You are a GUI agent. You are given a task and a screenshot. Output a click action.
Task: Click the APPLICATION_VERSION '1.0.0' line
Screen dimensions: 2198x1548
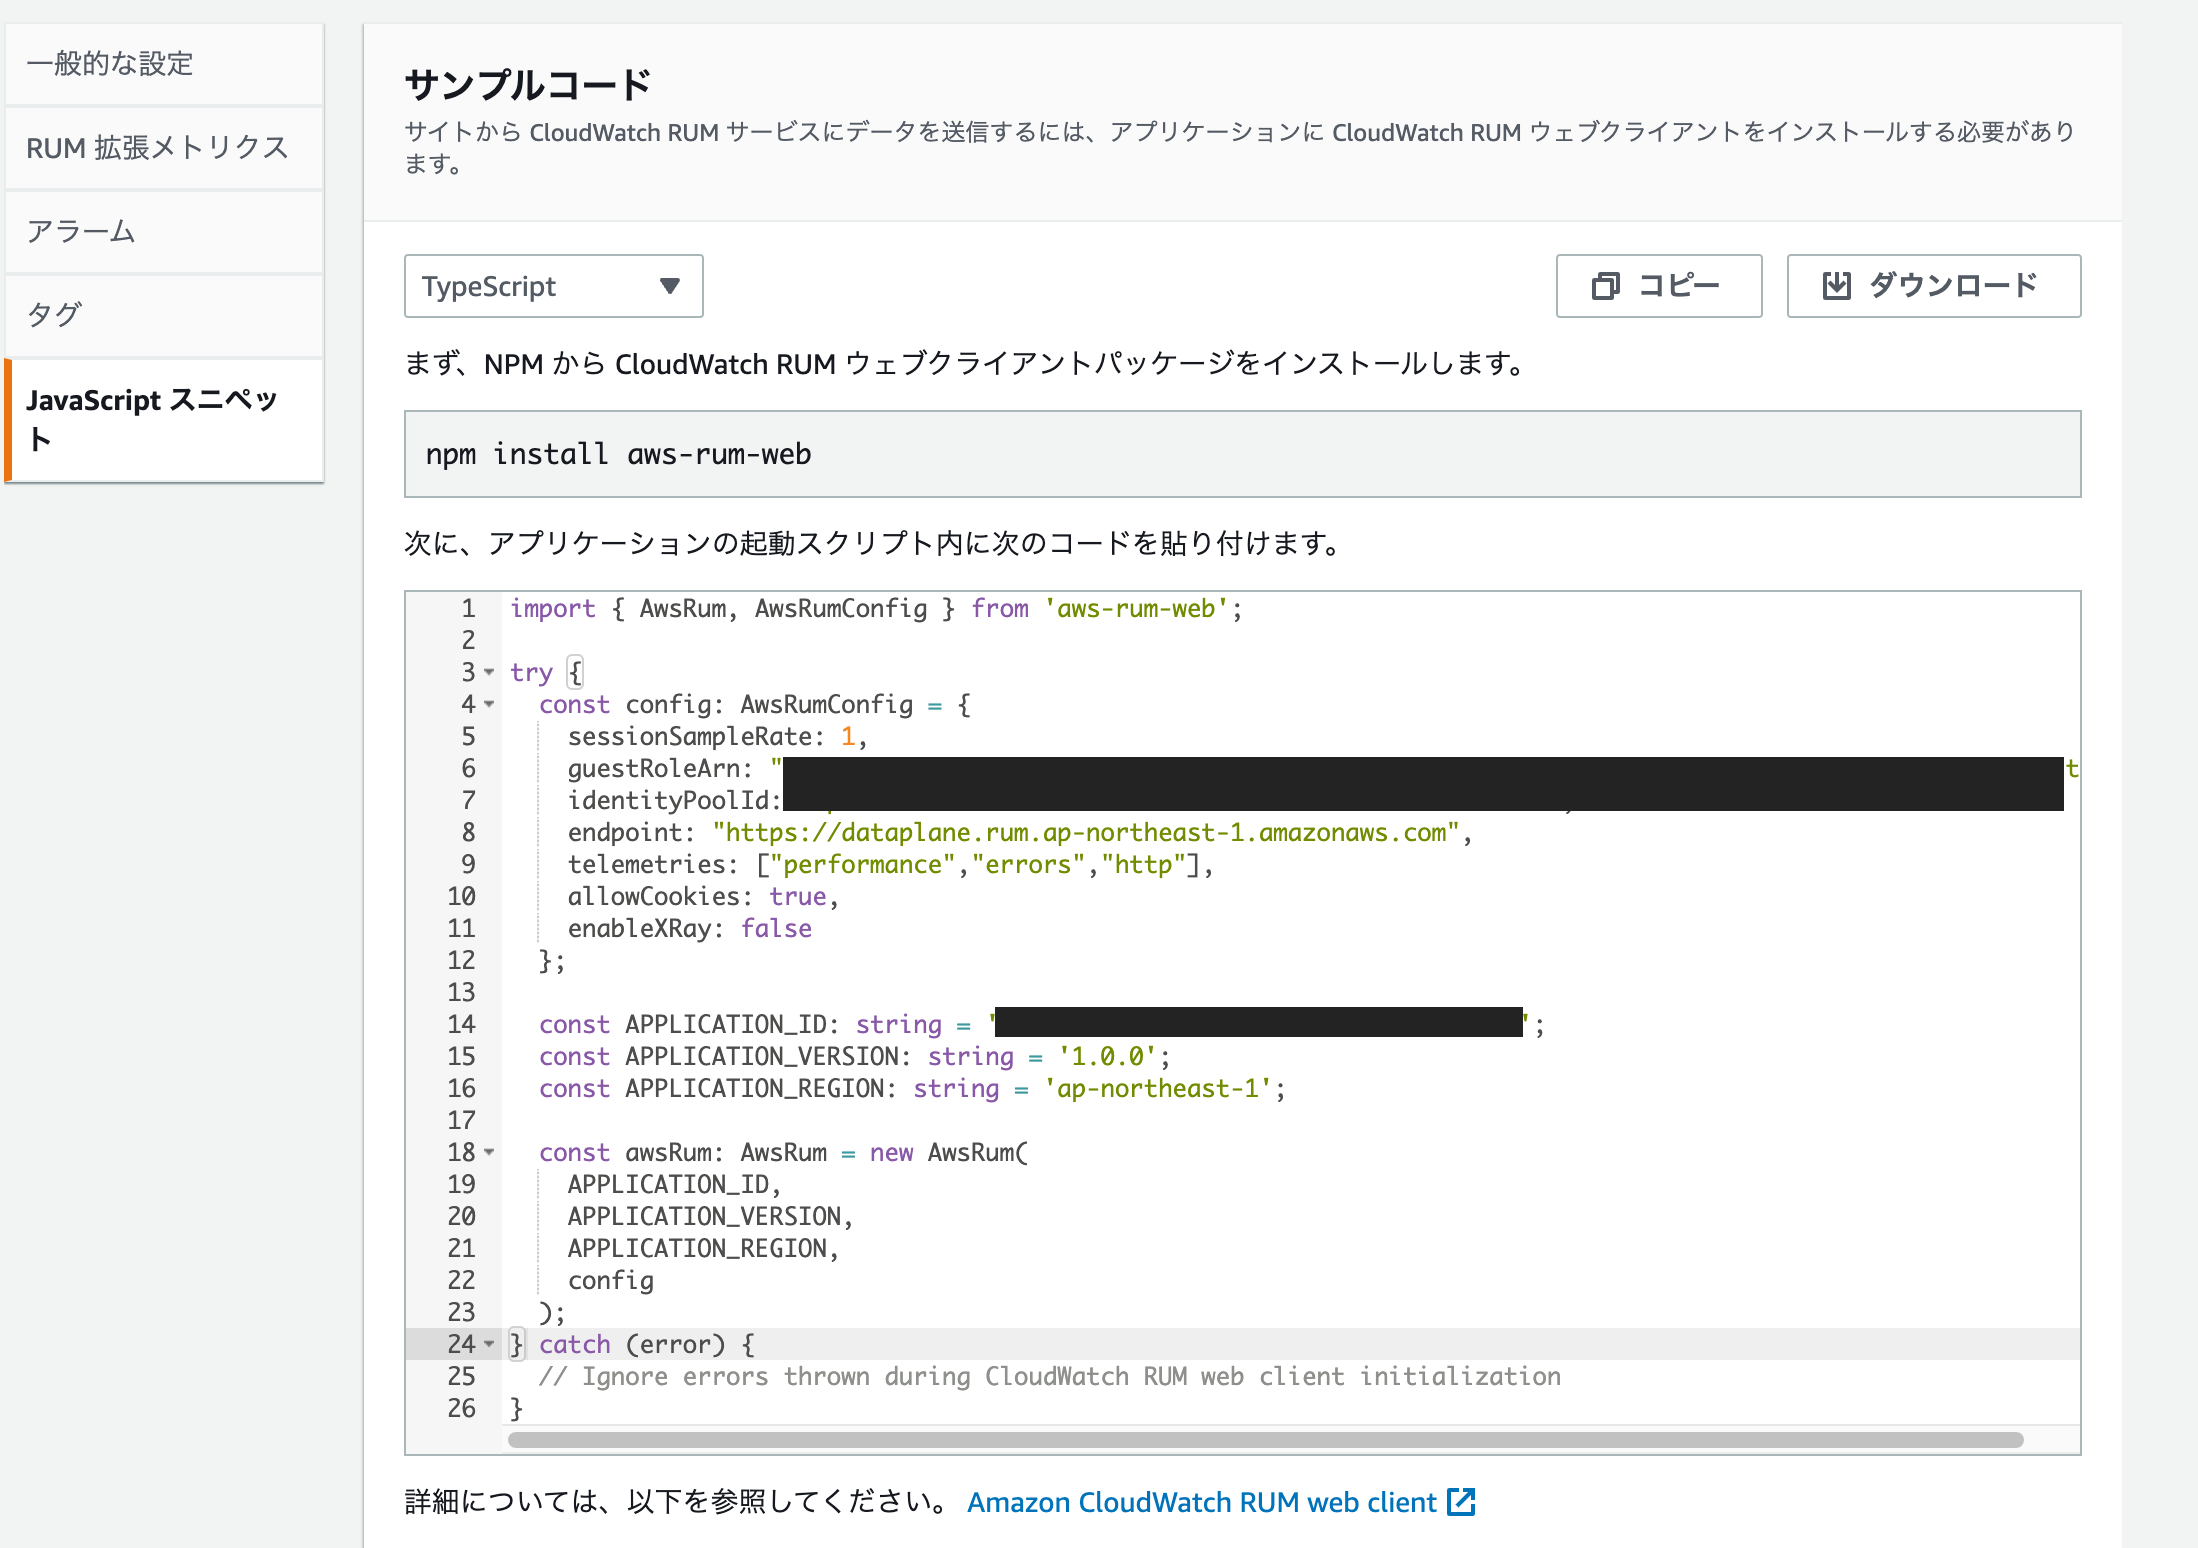point(855,1056)
